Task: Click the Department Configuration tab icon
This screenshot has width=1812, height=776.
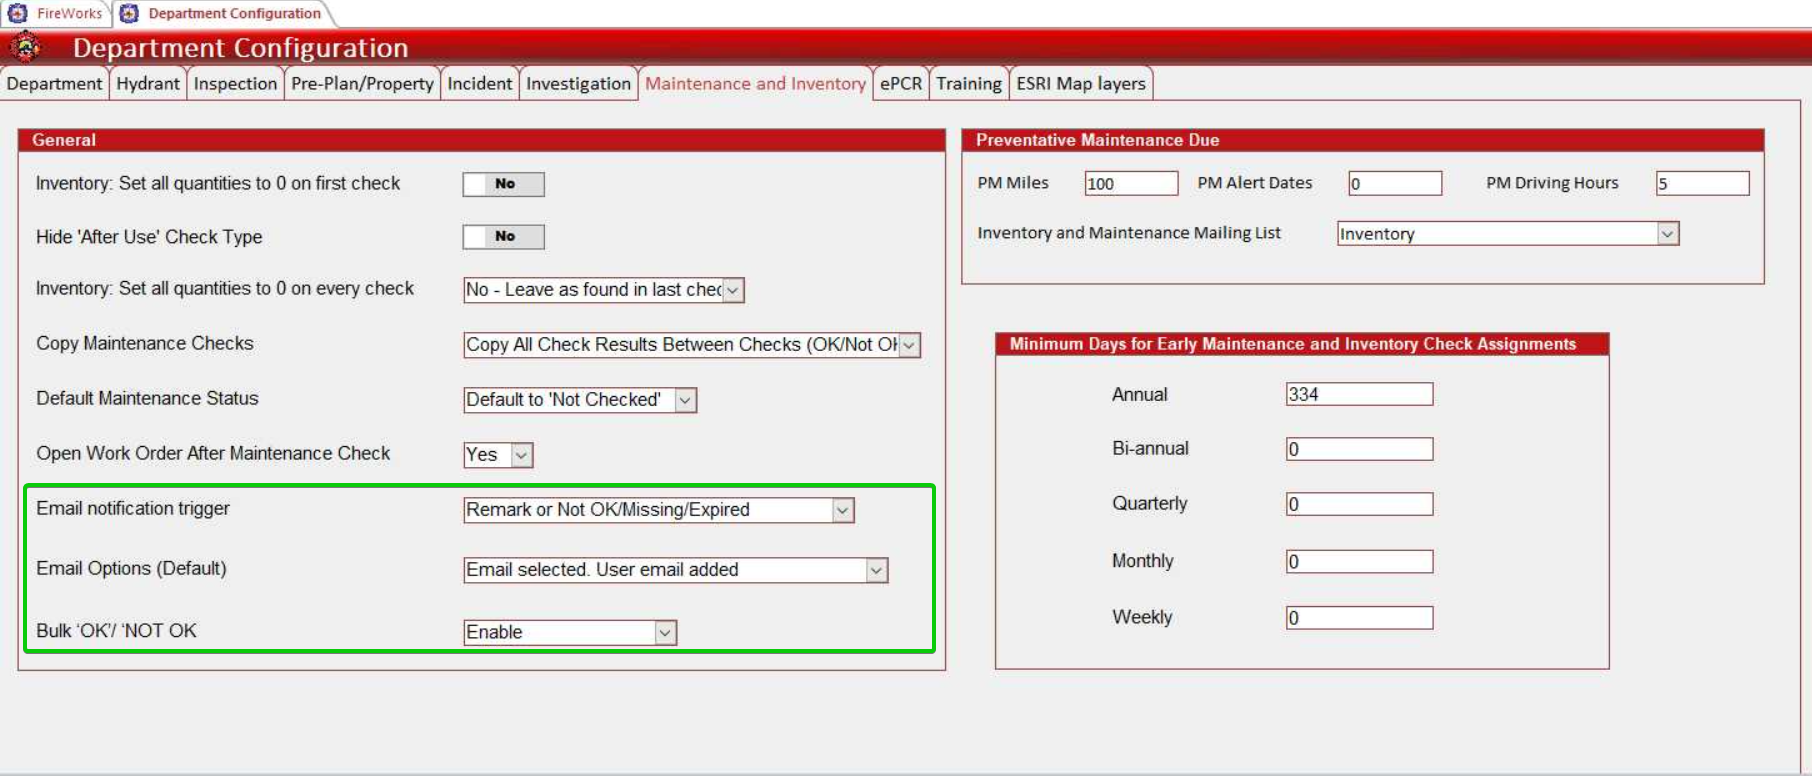Action: click(x=129, y=13)
